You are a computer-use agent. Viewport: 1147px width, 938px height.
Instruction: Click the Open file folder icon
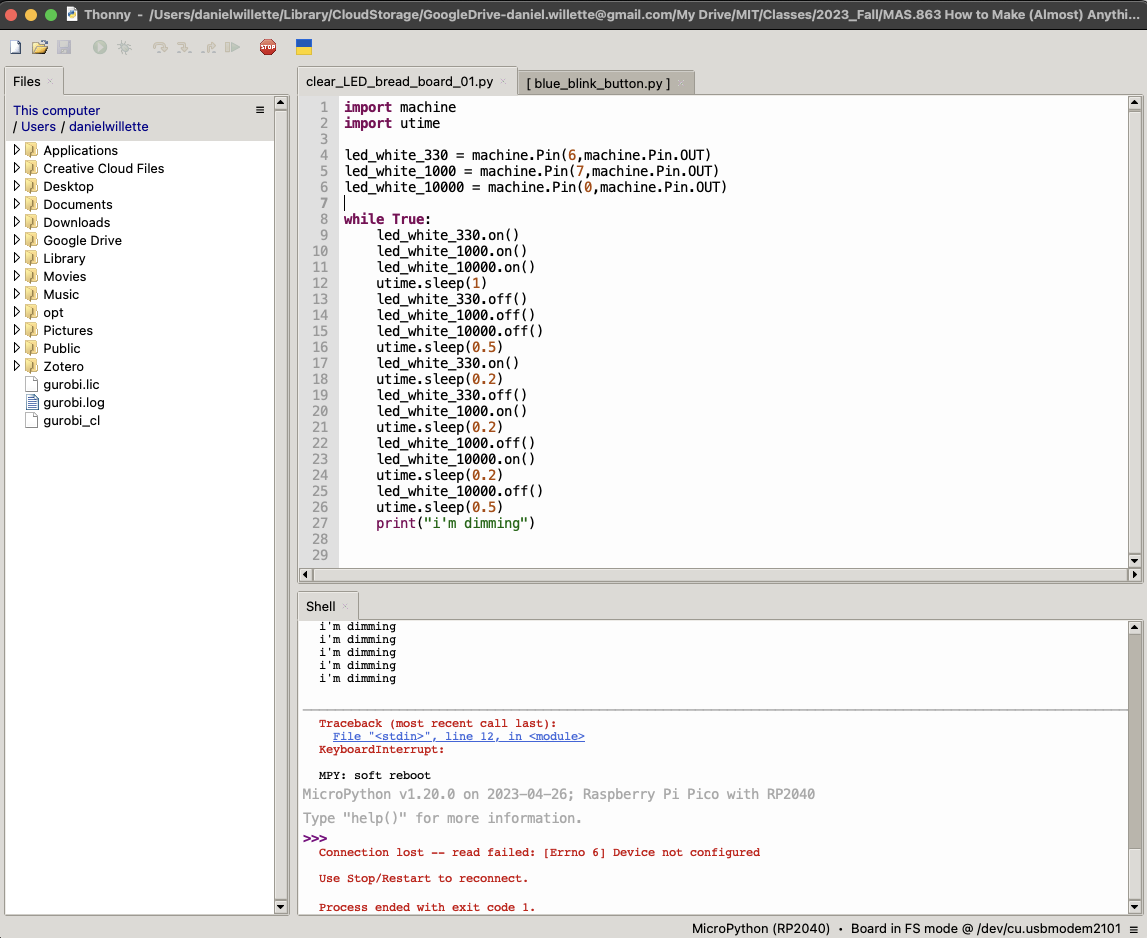[x=39, y=47]
